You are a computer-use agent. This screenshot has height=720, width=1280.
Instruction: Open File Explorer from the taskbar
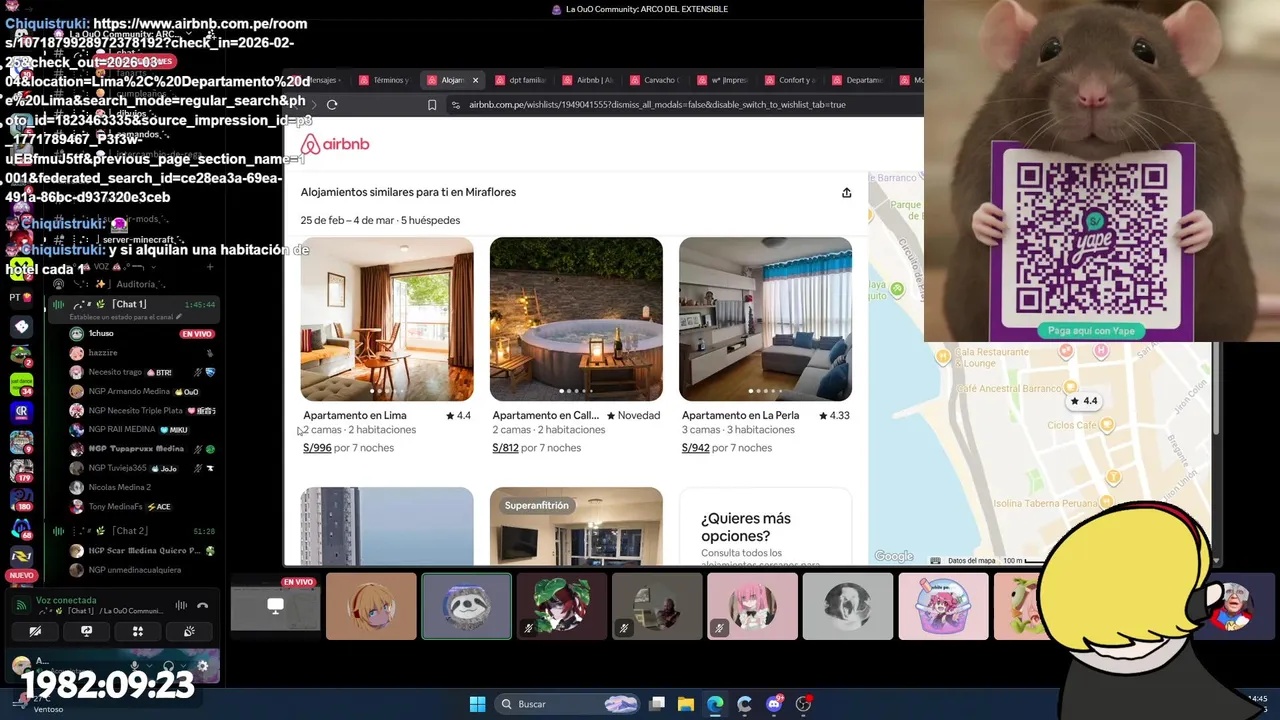[686, 704]
